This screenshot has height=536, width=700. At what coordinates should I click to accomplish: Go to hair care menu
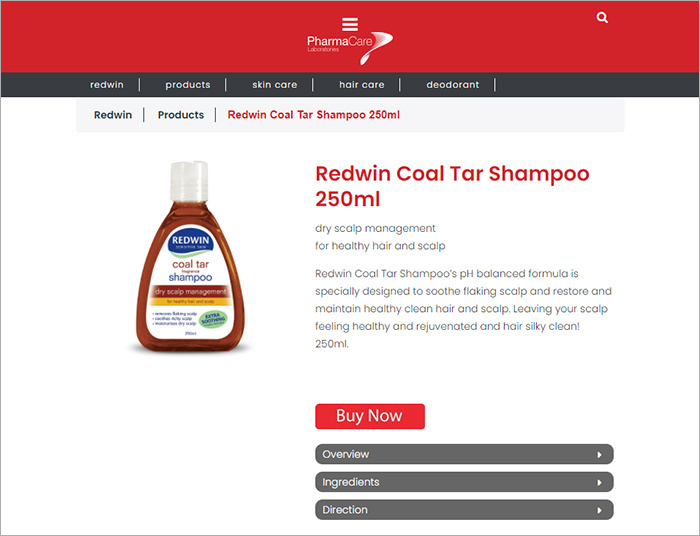pos(362,85)
